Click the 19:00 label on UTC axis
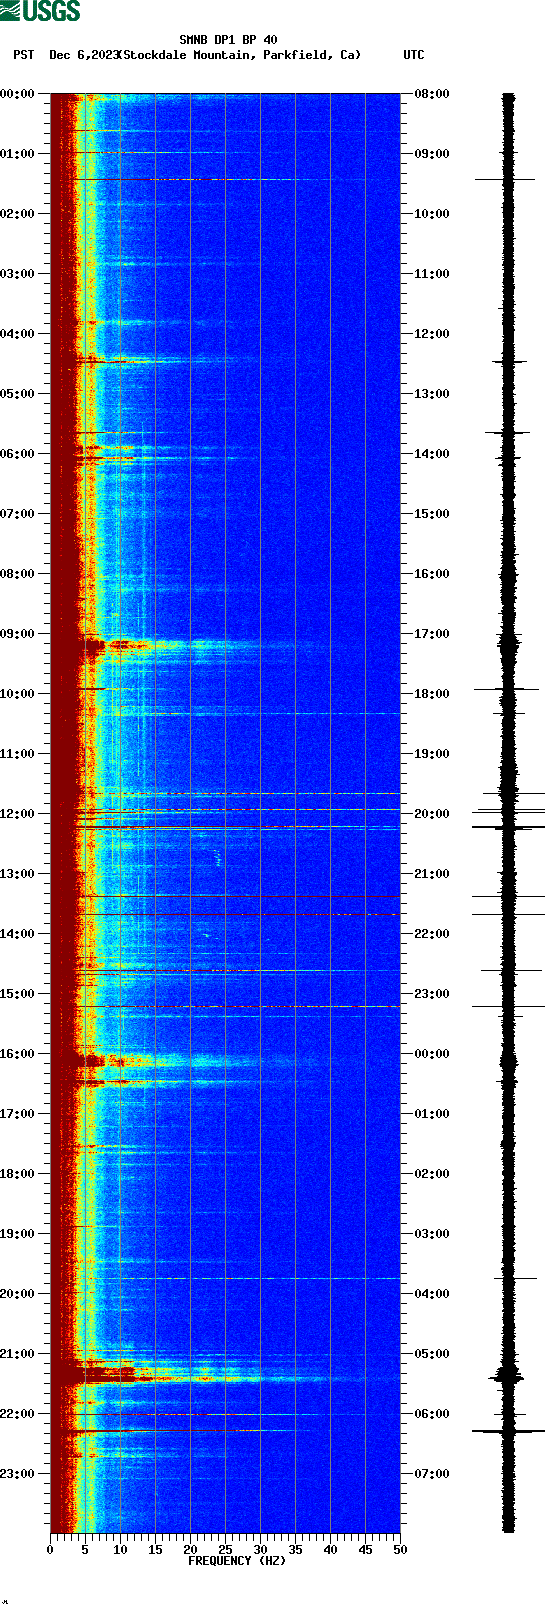Image resolution: width=552 pixels, height=1613 pixels. (x=432, y=754)
